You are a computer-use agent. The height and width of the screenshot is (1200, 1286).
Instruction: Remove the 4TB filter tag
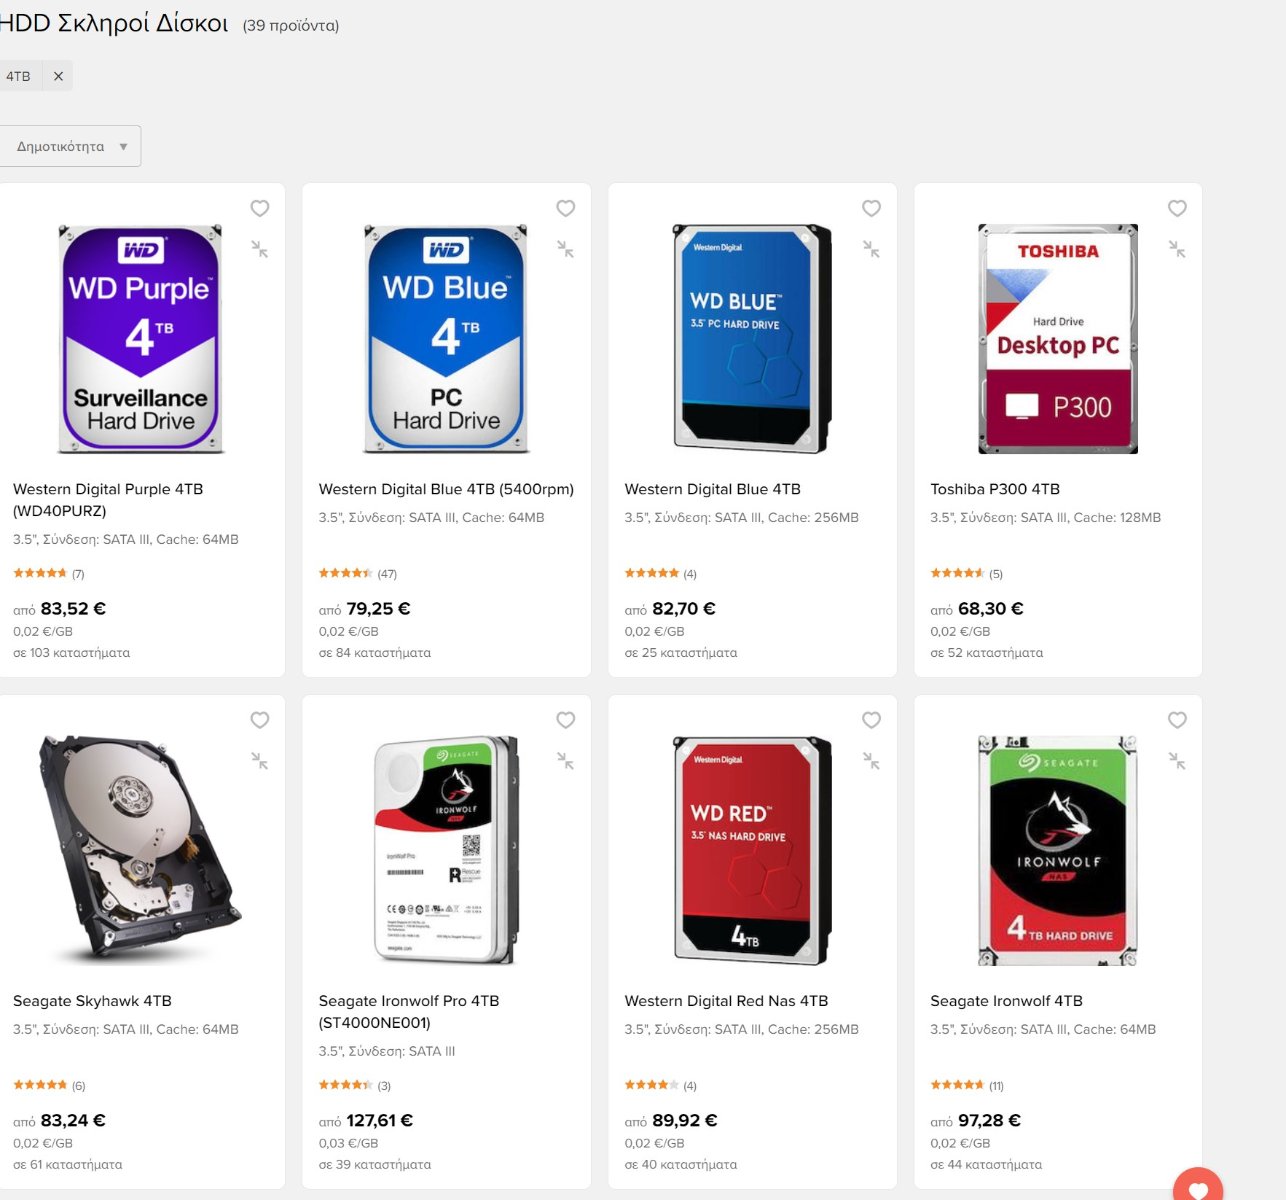pos(58,76)
